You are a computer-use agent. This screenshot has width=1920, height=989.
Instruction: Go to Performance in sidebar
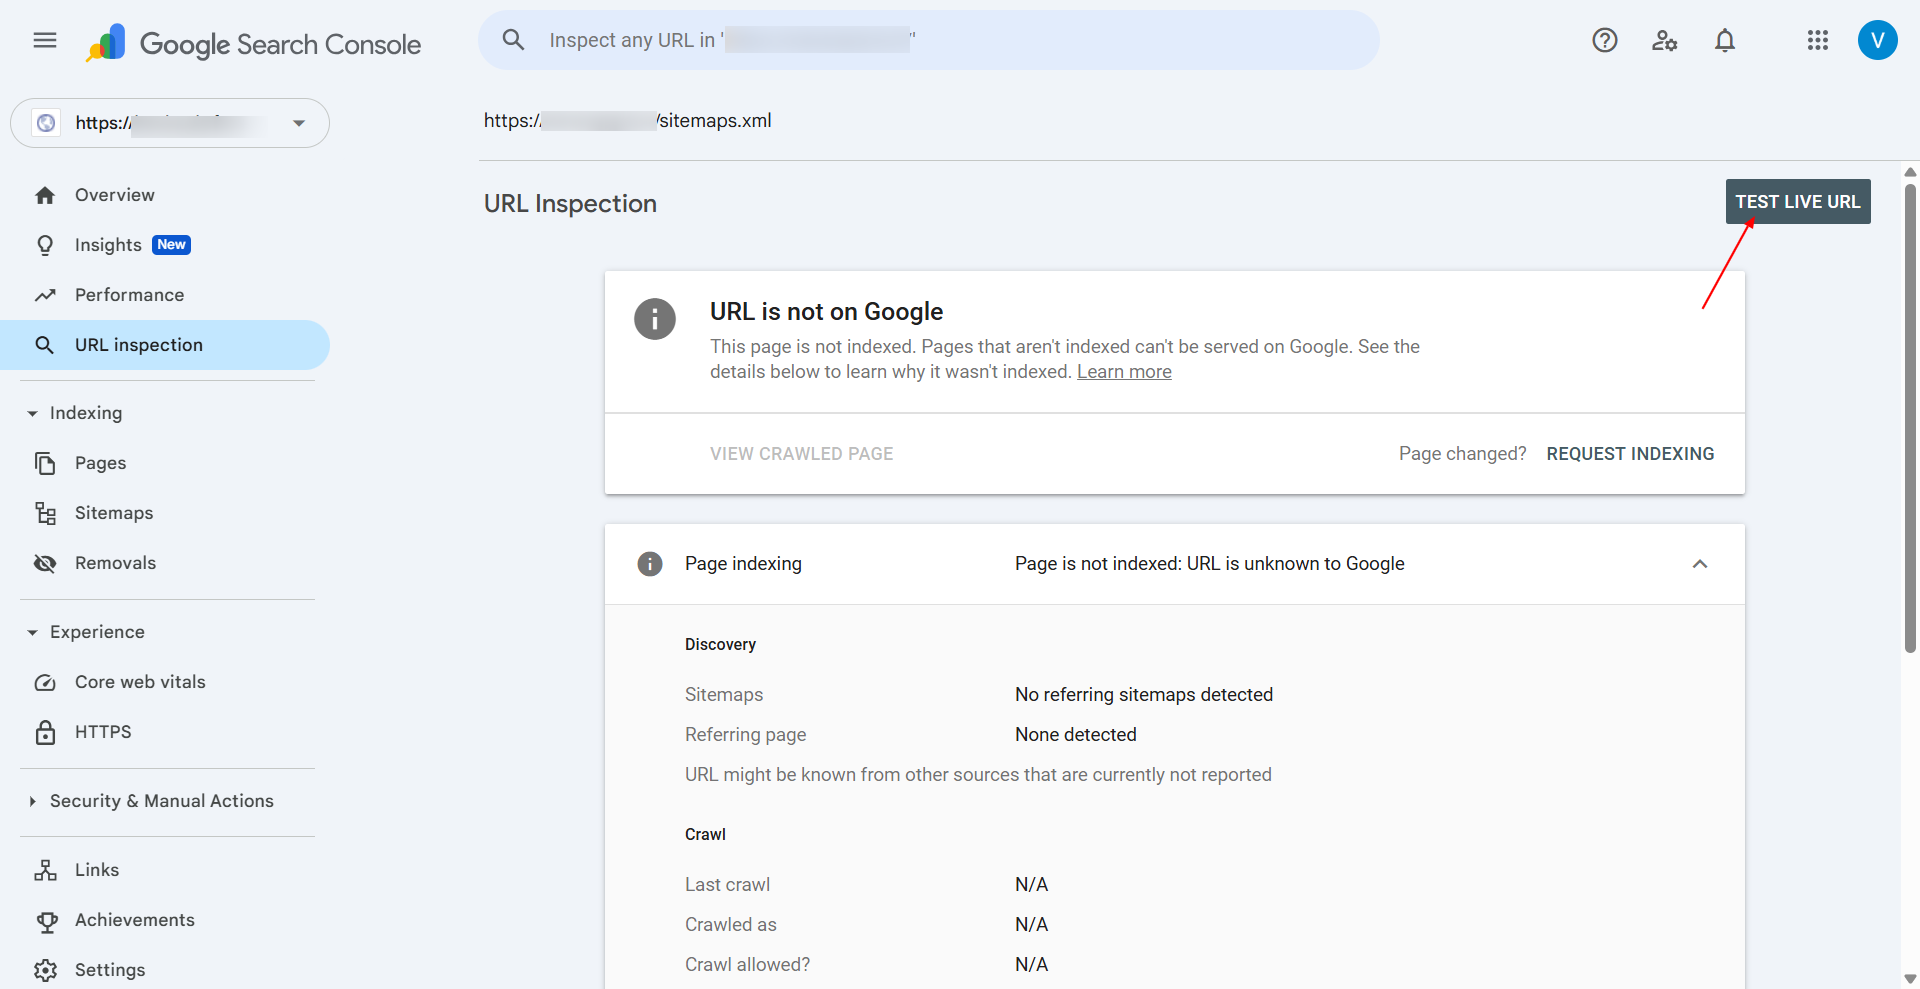(129, 295)
